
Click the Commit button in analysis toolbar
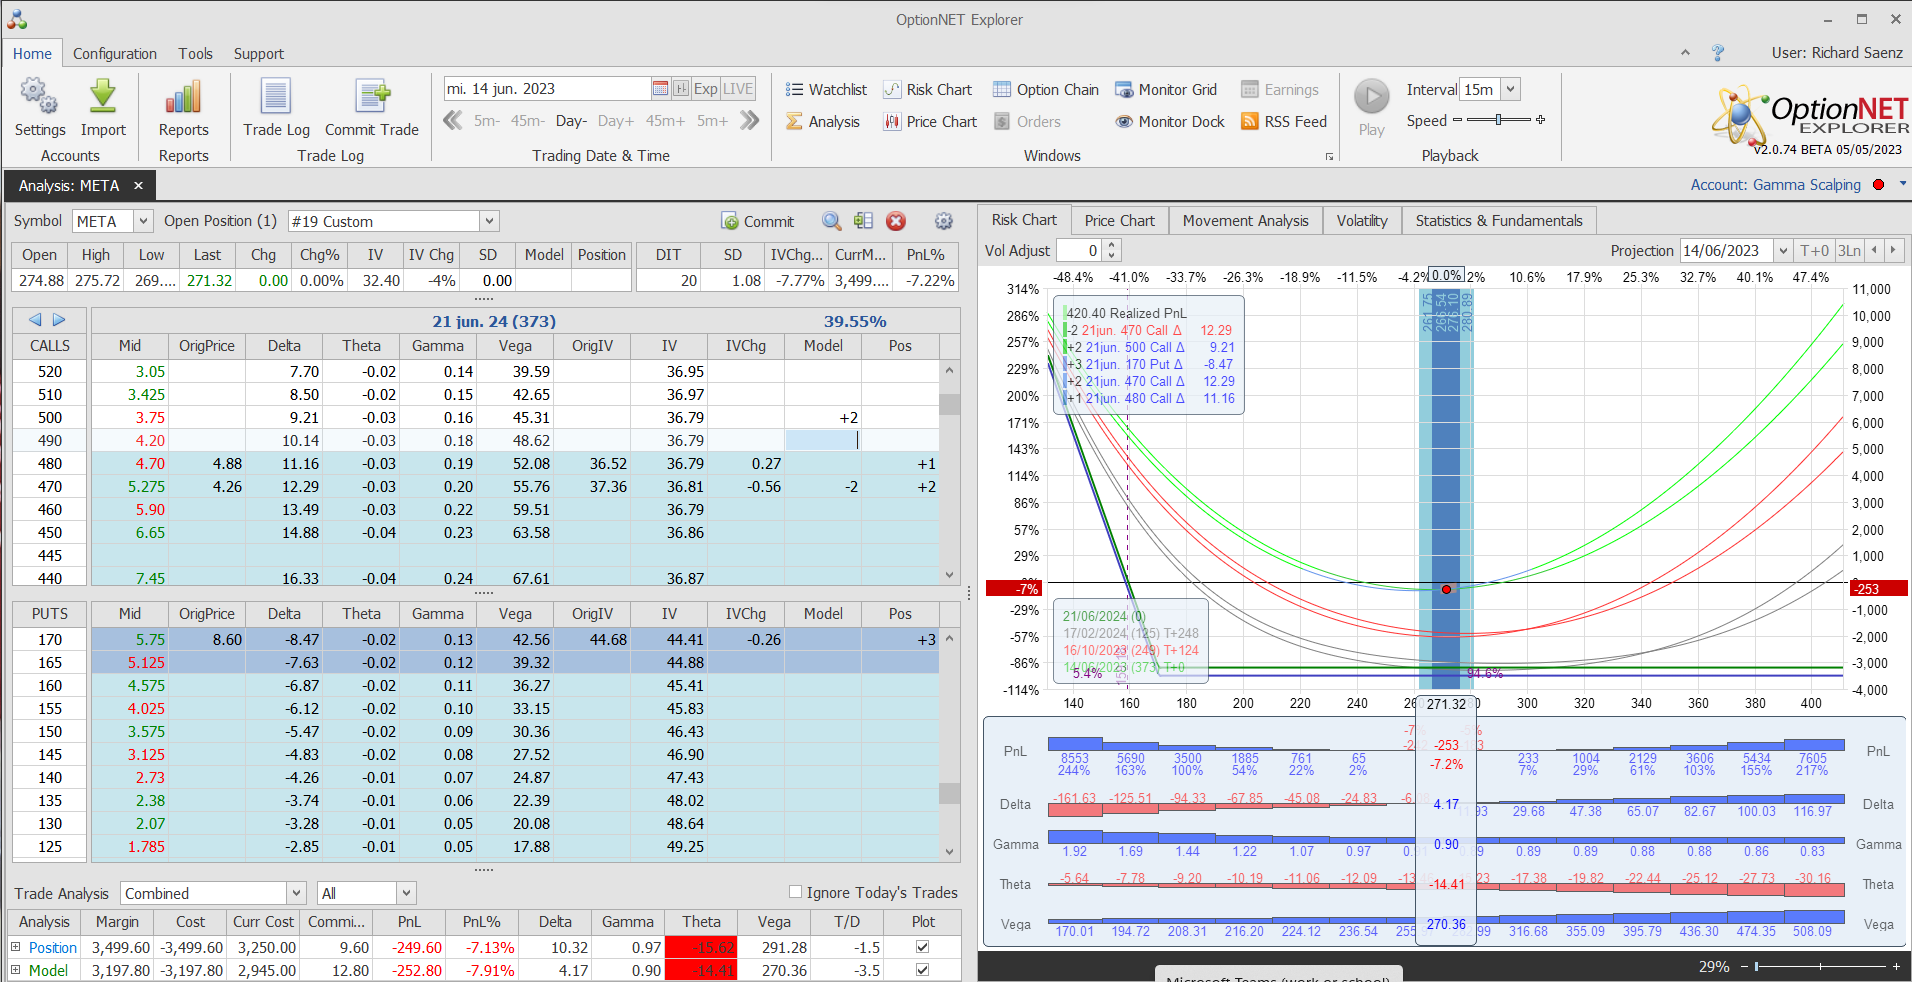(757, 222)
